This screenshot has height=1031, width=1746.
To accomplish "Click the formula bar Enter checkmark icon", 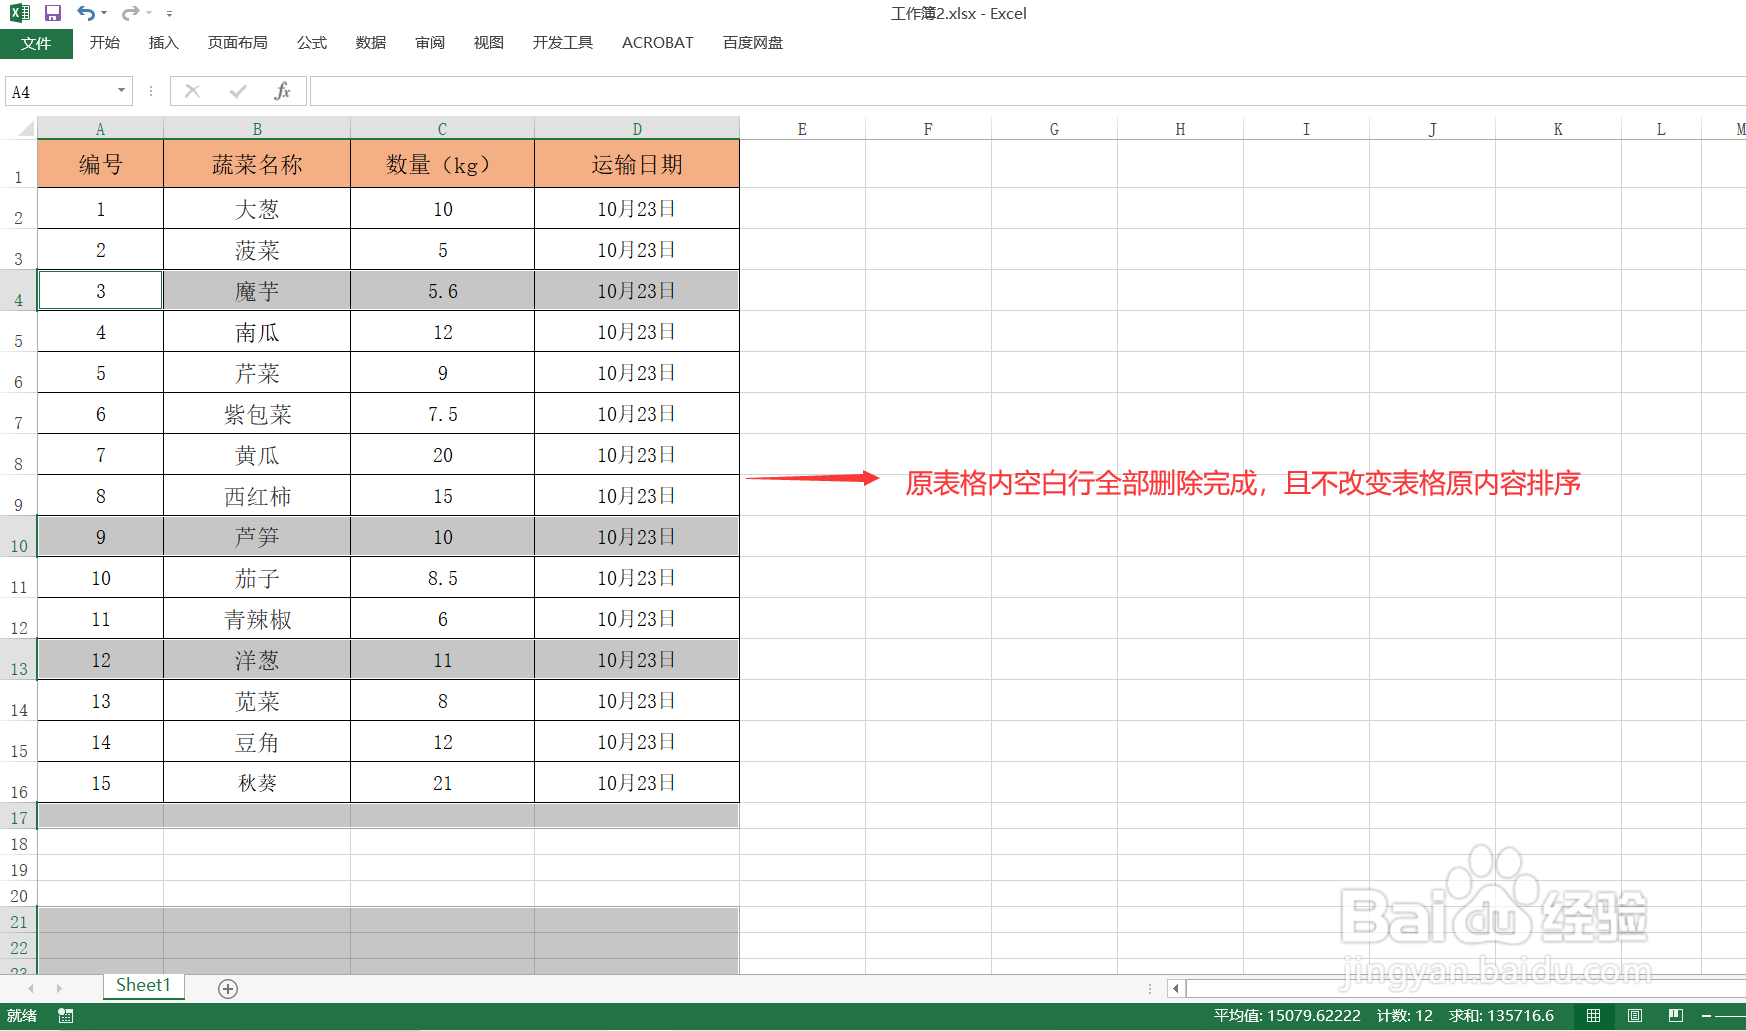I will [238, 91].
